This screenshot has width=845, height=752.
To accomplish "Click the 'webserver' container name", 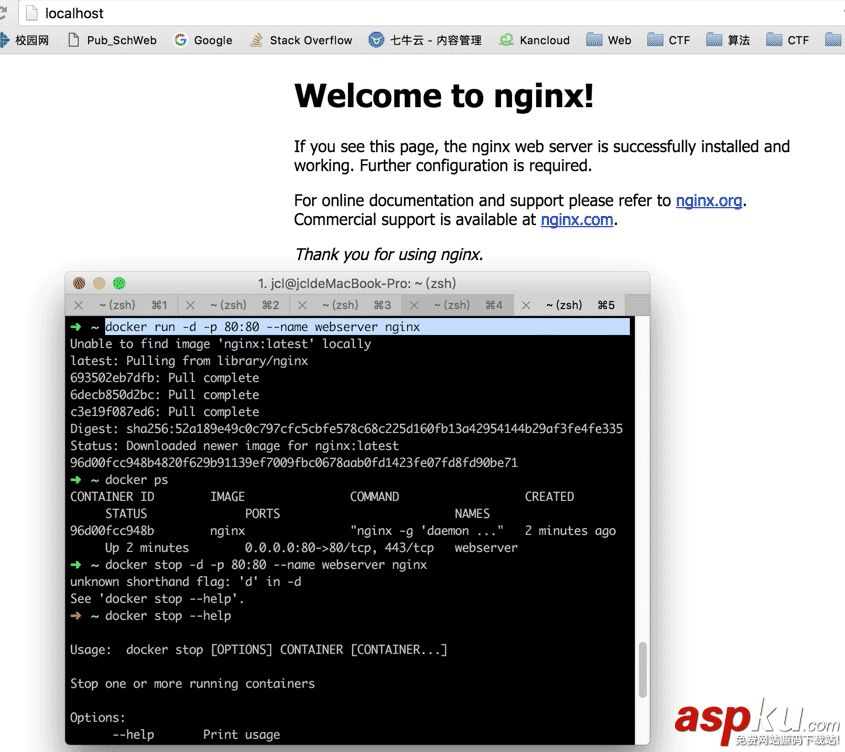I will (x=486, y=548).
